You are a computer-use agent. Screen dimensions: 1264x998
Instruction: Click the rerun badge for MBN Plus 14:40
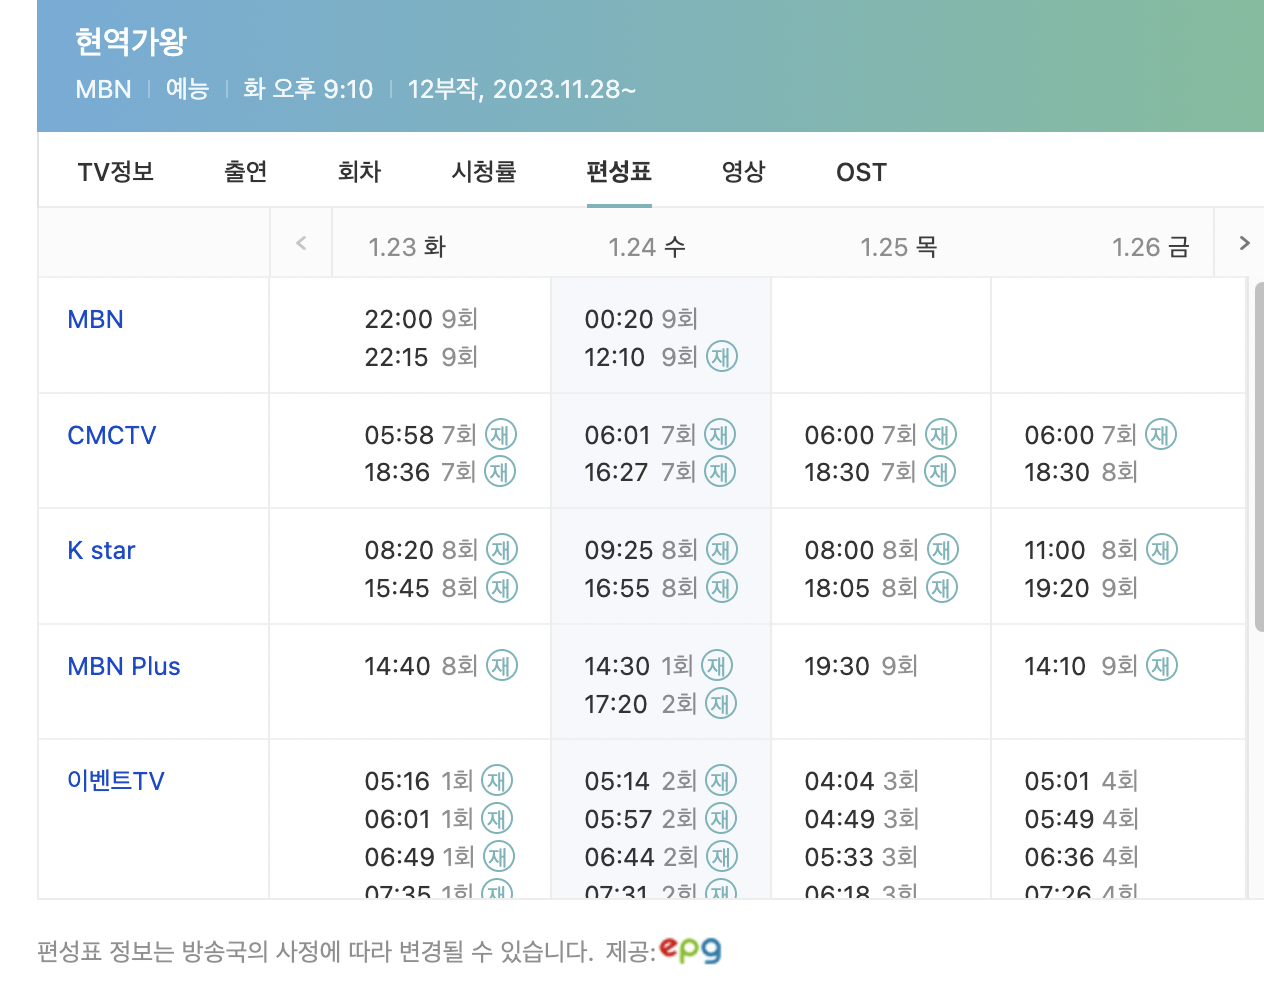click(x=502, y=666)
